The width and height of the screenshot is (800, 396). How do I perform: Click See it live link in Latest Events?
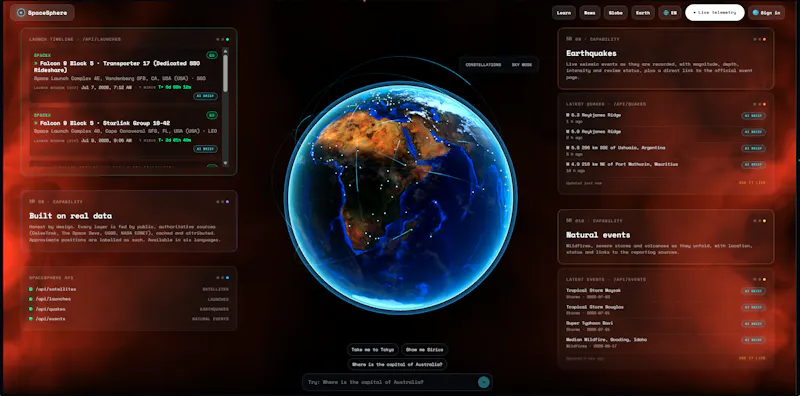pyautogui.click(x=752, y=358)
